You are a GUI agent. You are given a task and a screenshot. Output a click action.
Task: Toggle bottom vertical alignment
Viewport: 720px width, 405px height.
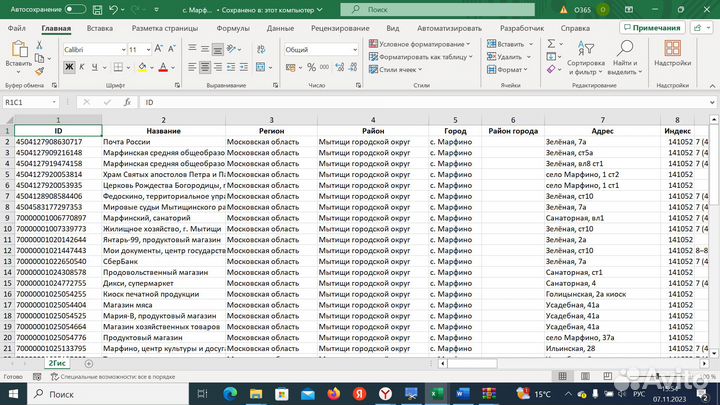click(x=218, y=49)
